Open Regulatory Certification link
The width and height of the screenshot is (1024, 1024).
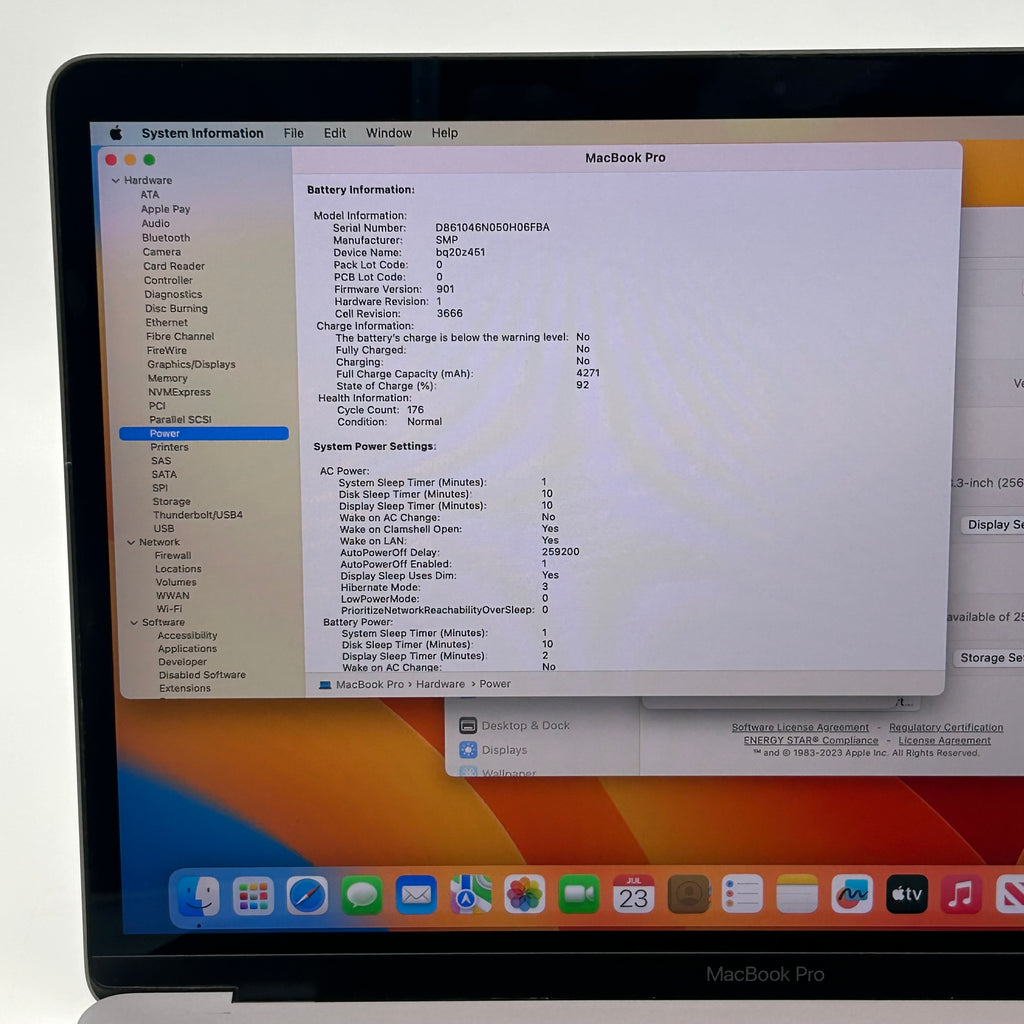point(946,728)
